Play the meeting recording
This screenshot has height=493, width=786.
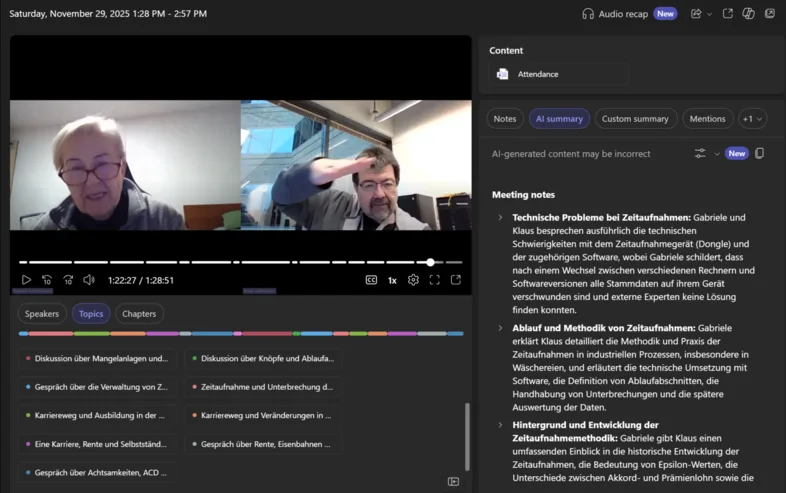[x=26, y=280]
